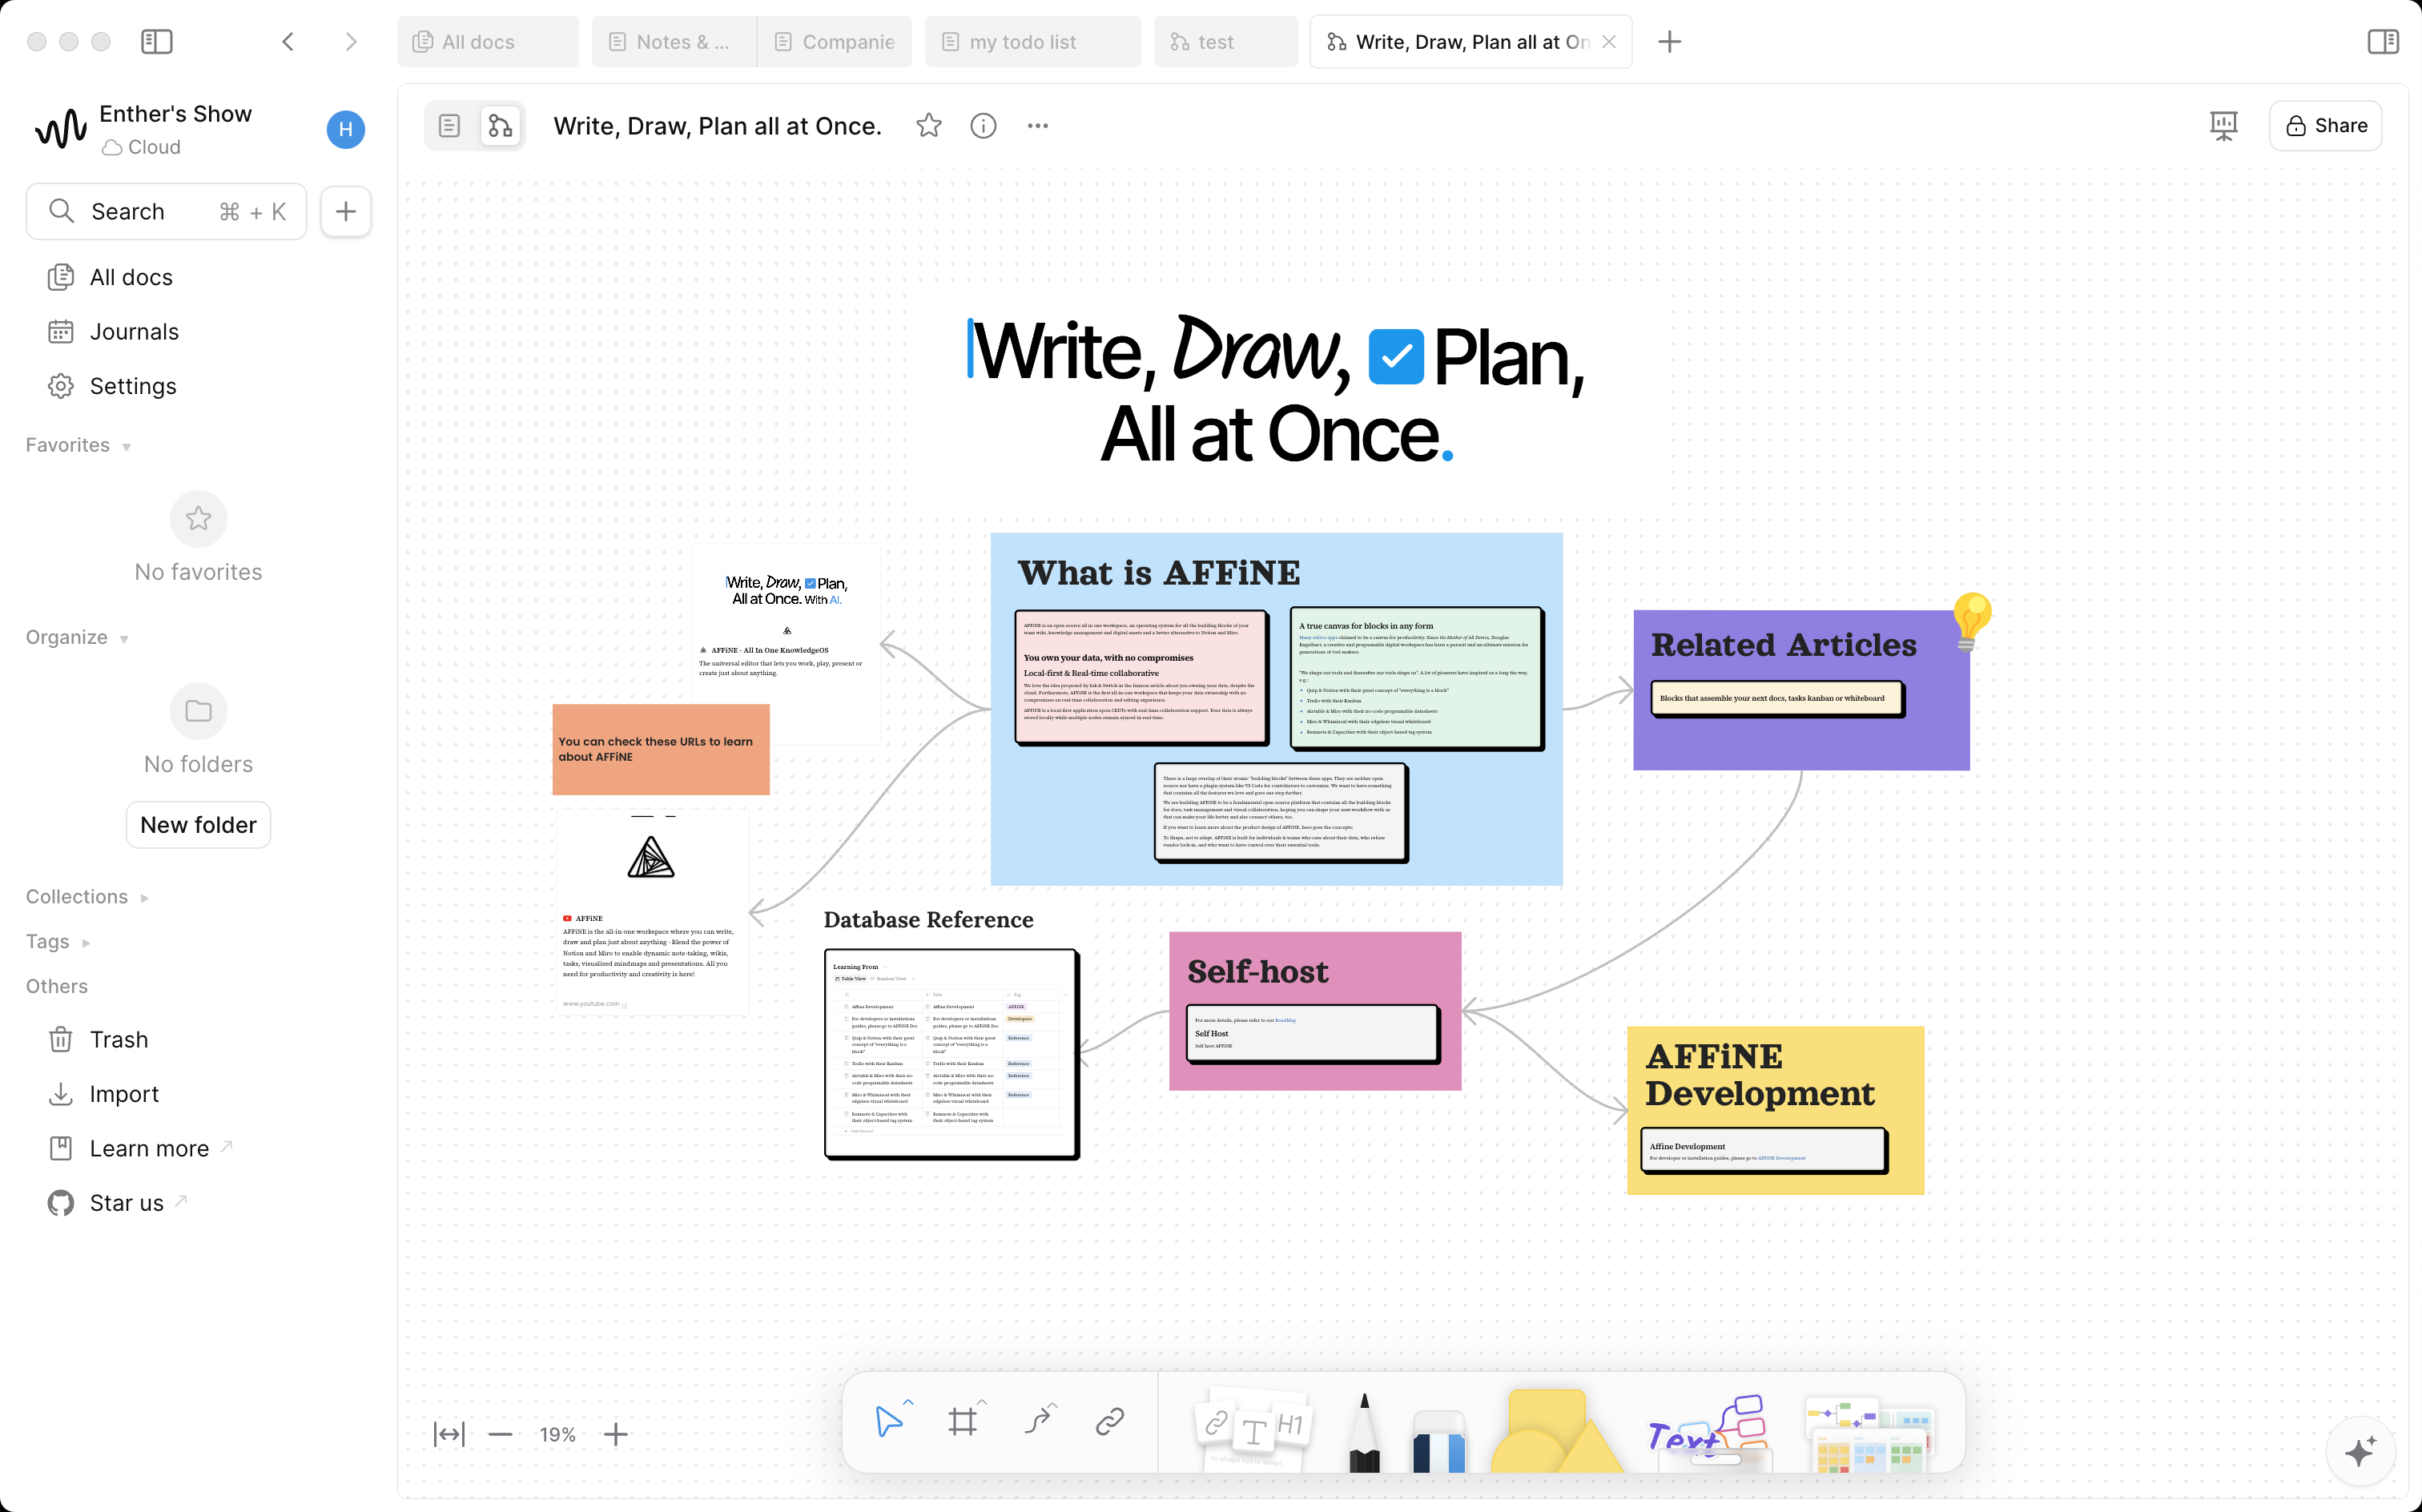
Task: Choose the pen drawing tool
Action: tap(1364, 1432)
